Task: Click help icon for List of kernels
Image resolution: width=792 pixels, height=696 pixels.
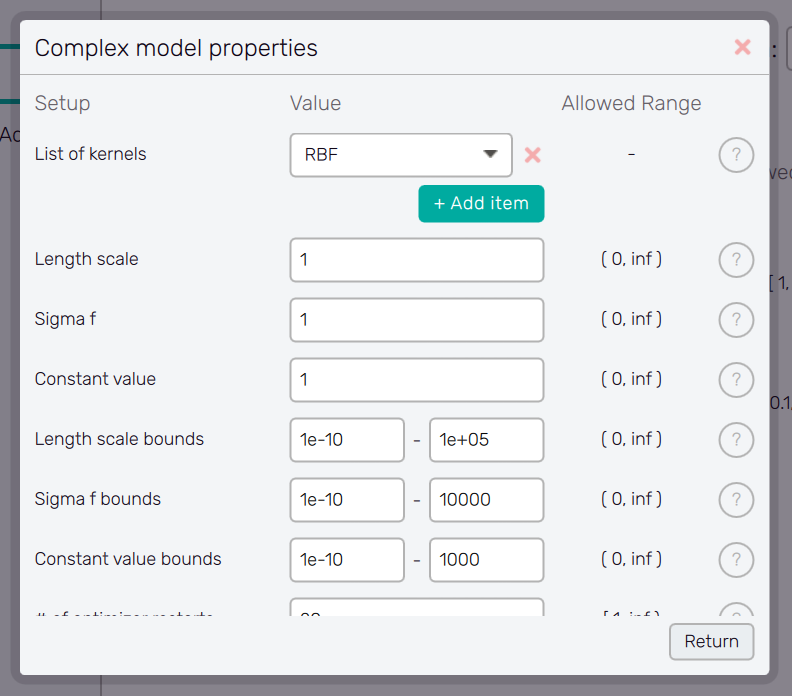Action: [x=736, y=155]
